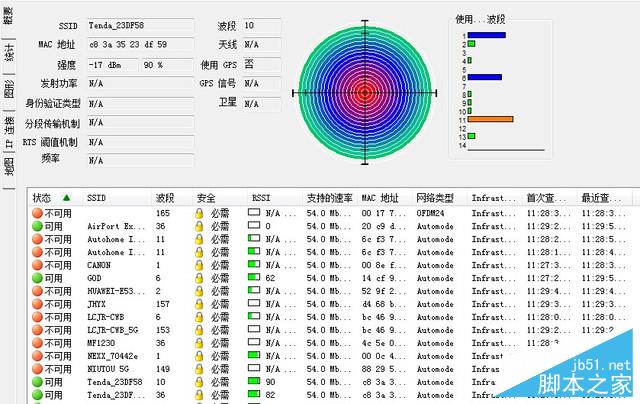The image size is (640, 404).
Task: Click signal bar icon in NEXX_70442e row
Action: 254,355
